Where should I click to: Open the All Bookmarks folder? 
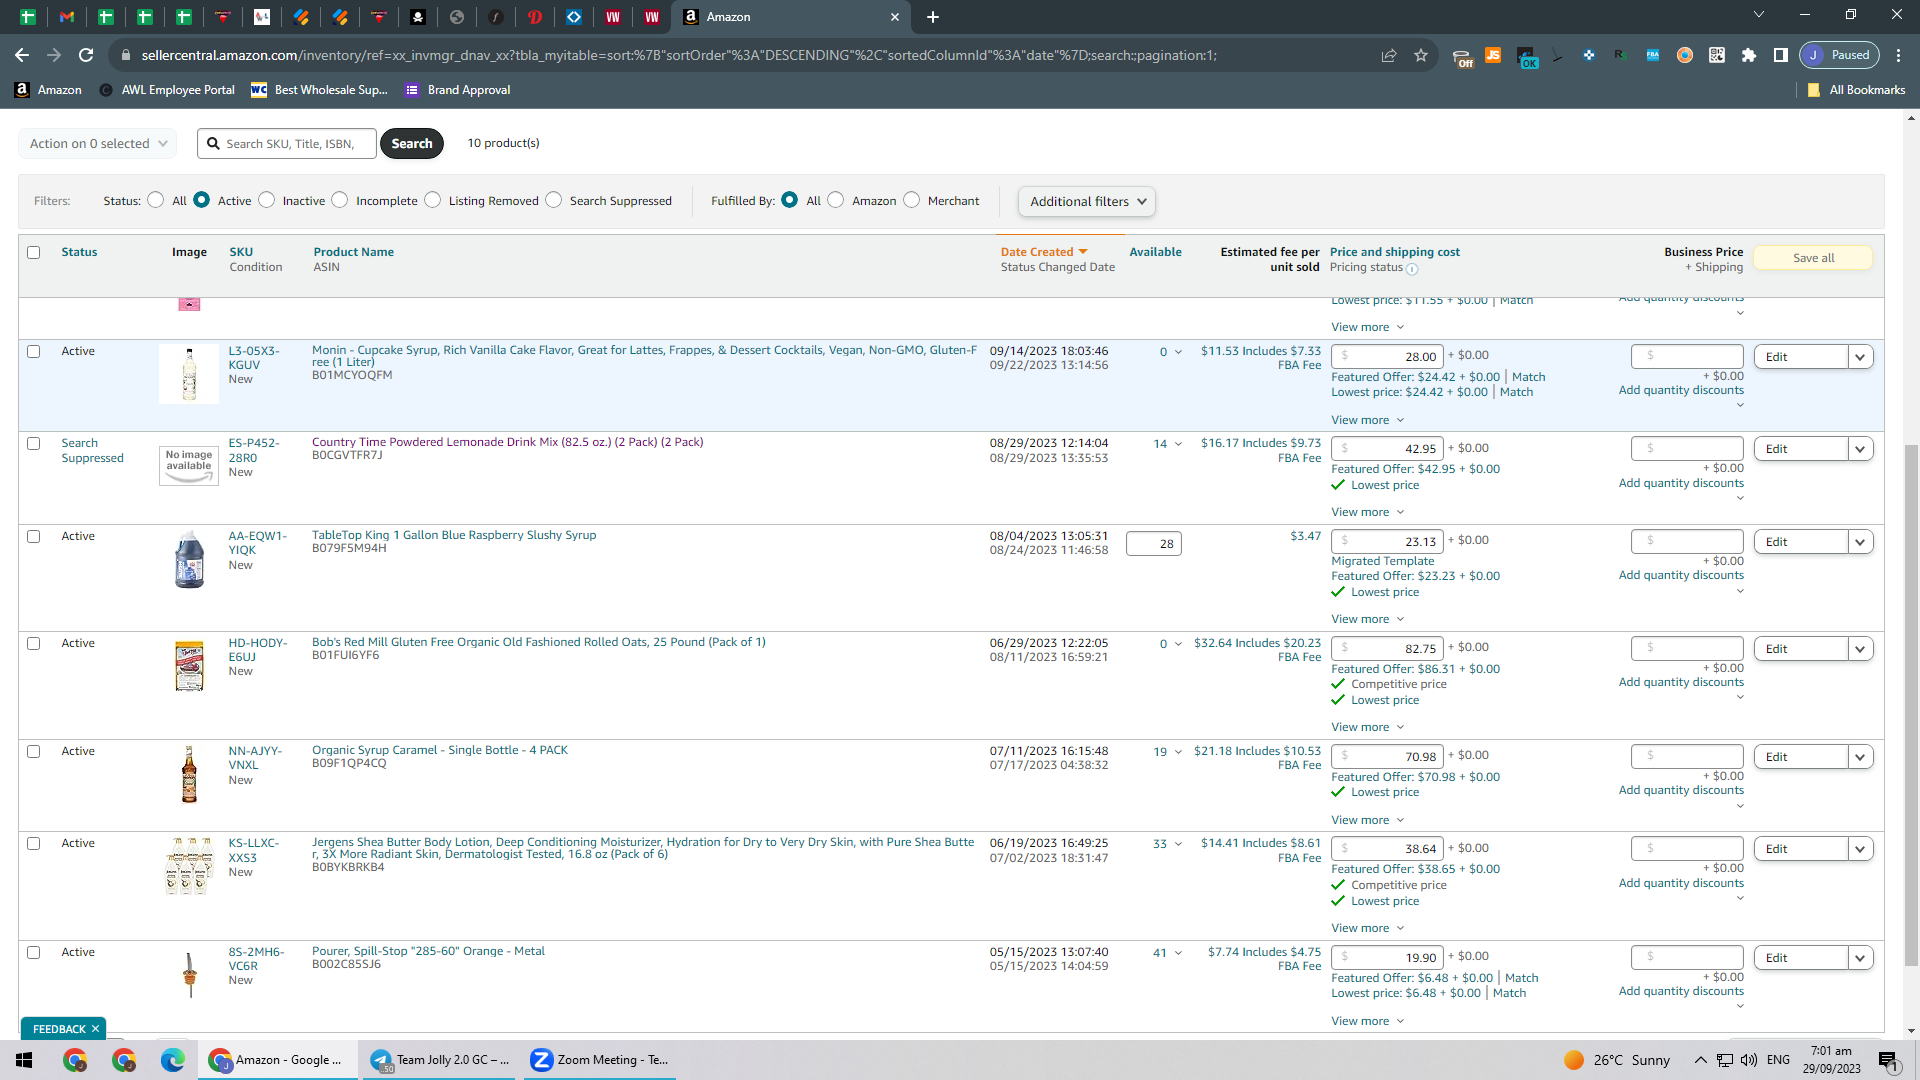coord(1856,90)
